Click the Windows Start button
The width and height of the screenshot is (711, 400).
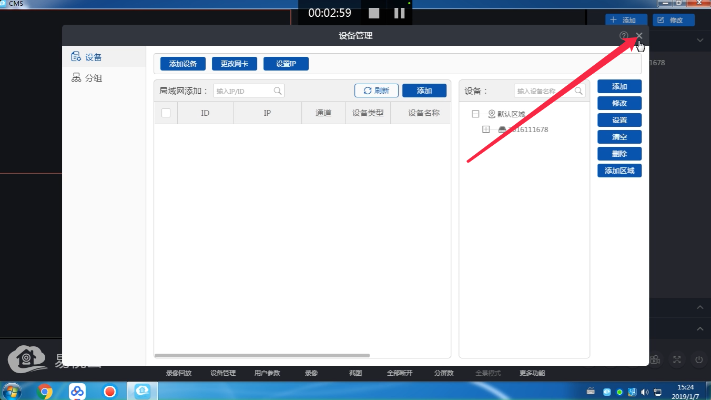click(x=13, y=390)
